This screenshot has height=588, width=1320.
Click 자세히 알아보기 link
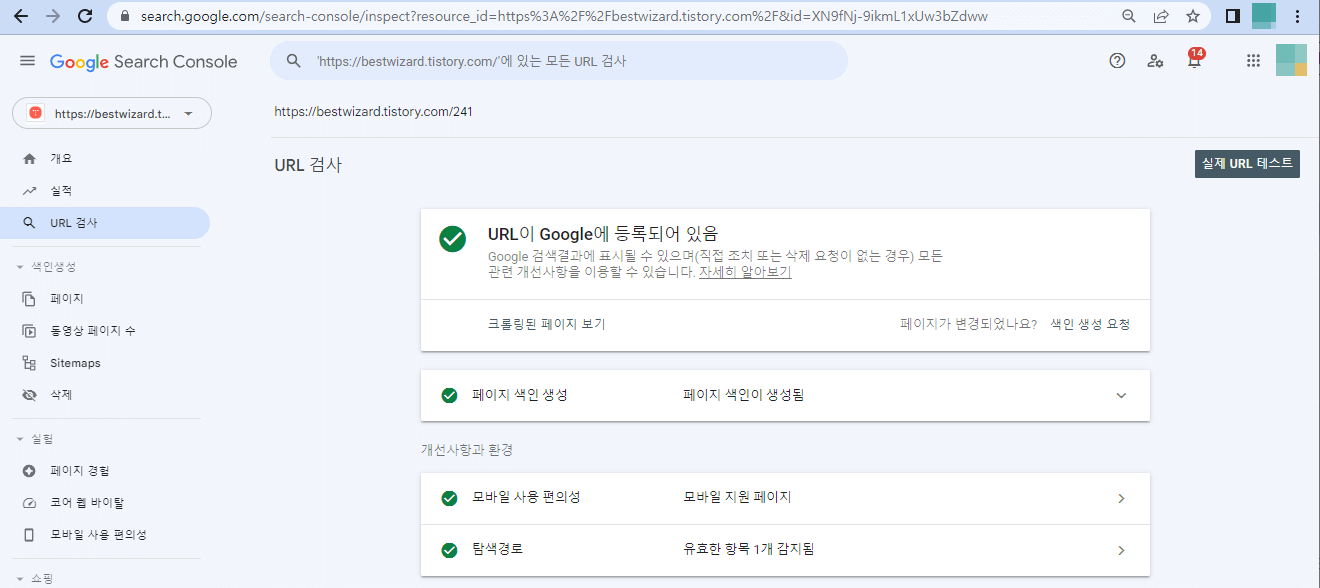pyautogui.click(x=745, y=272)
